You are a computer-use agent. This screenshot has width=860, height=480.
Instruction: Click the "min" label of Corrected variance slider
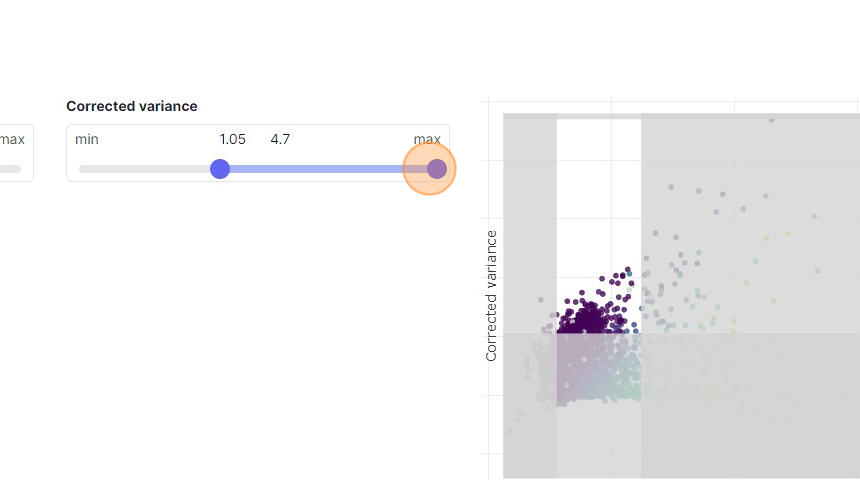coord(87,139)
